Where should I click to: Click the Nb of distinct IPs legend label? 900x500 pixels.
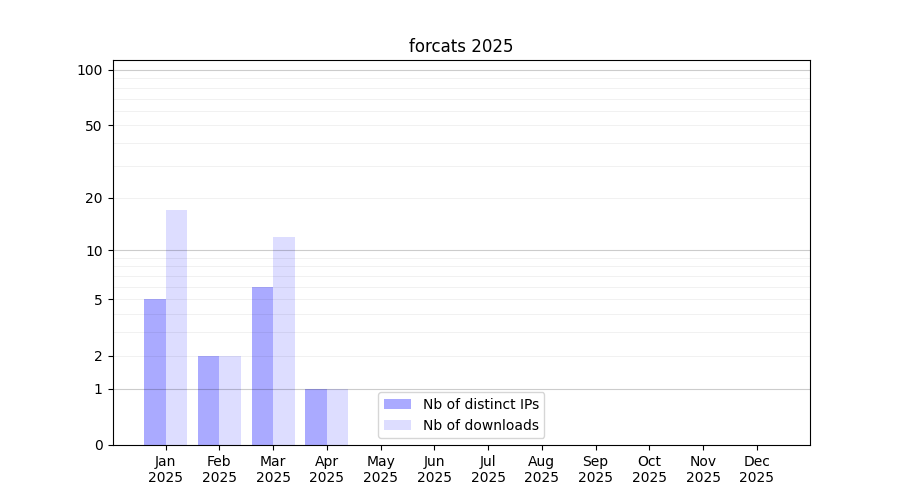(480, 404)
